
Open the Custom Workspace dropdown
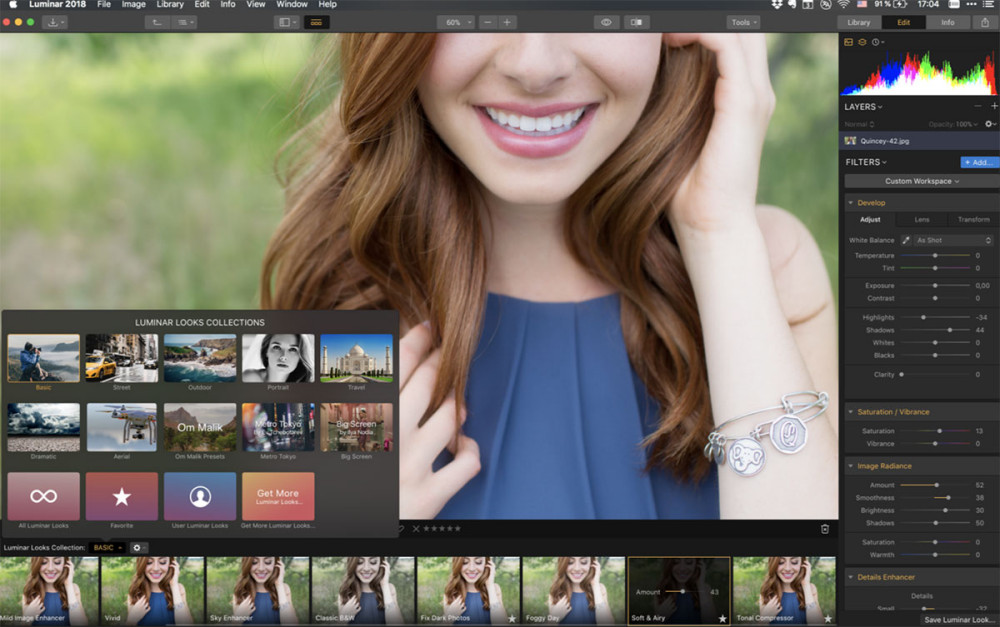922,181
